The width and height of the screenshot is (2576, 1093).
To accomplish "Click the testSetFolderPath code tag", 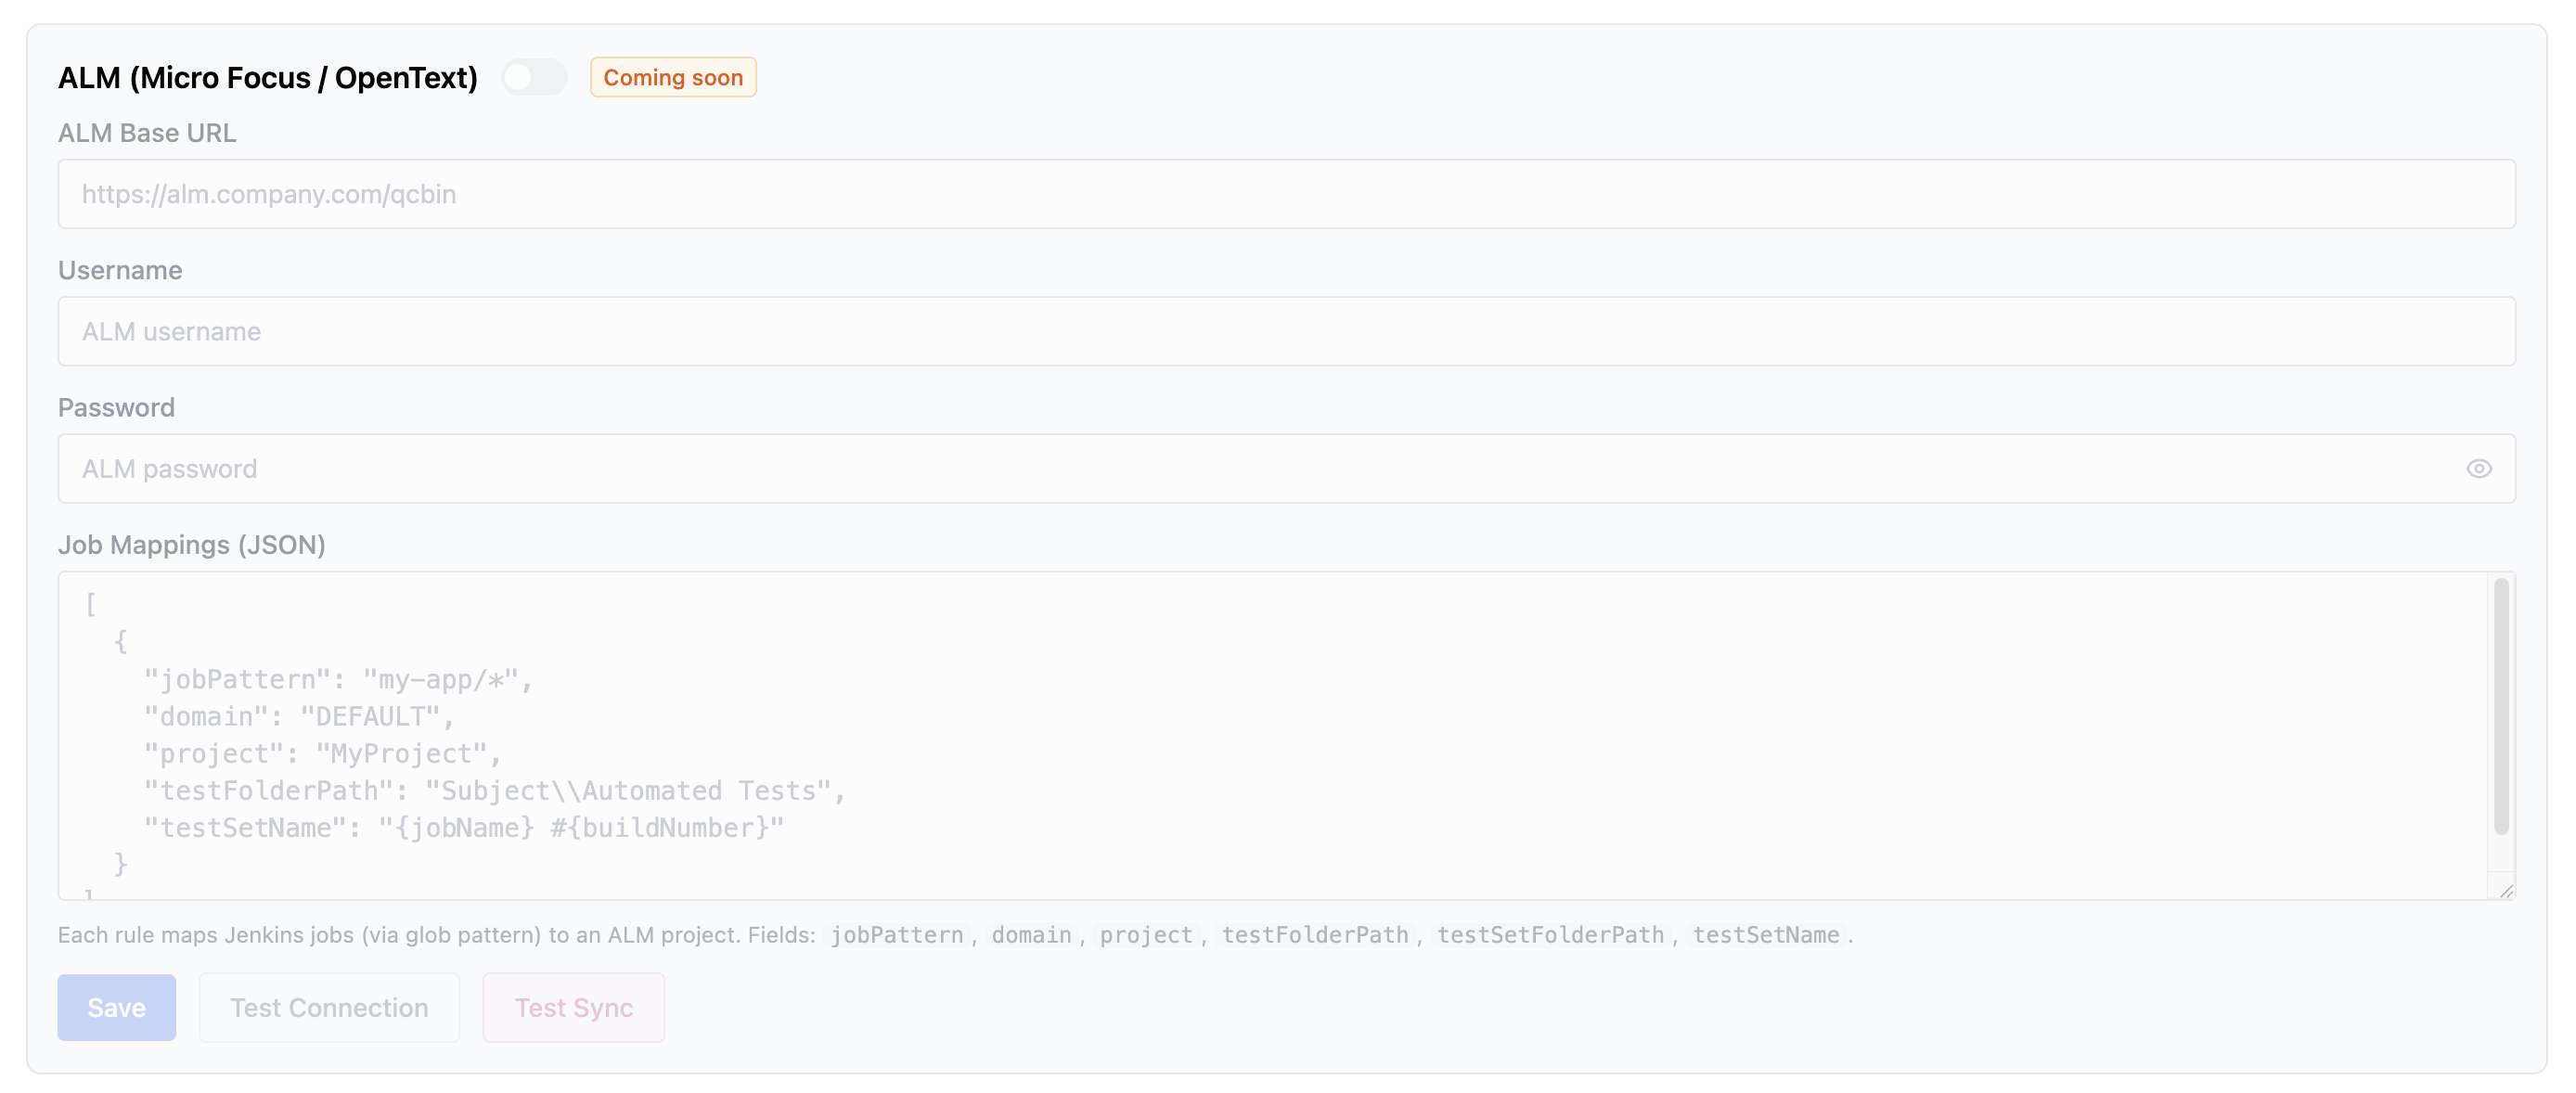I will tap(1550, 934).
